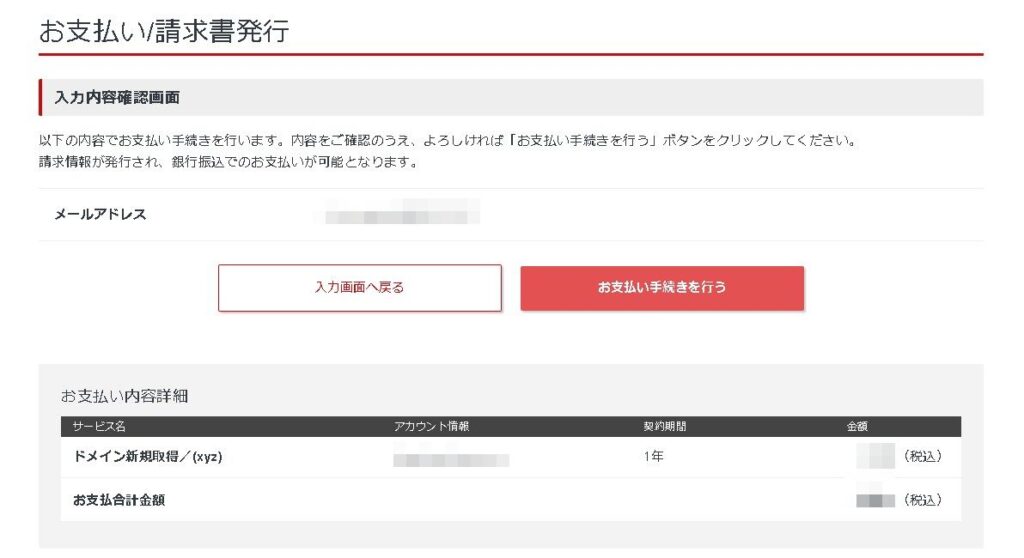This screenshot has height=558, width=1024.
Task: Click the お支払合計金額 row label
Action: pos(119,500)
